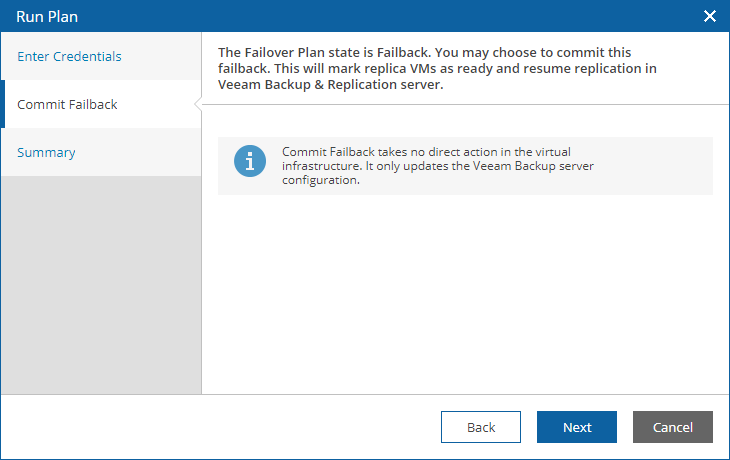
Task: Click the empty gray sidebar area below Summary
Action: (x=101, y=285)
